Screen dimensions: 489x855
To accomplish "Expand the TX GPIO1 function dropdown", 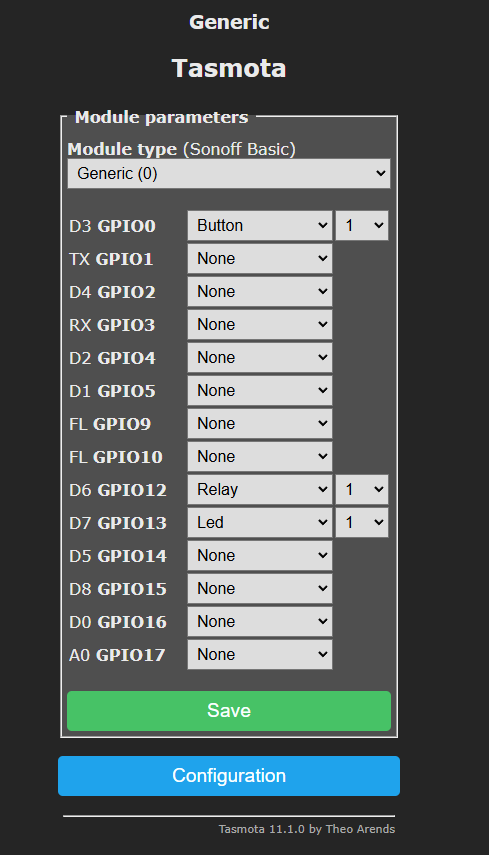I will 260,258.
